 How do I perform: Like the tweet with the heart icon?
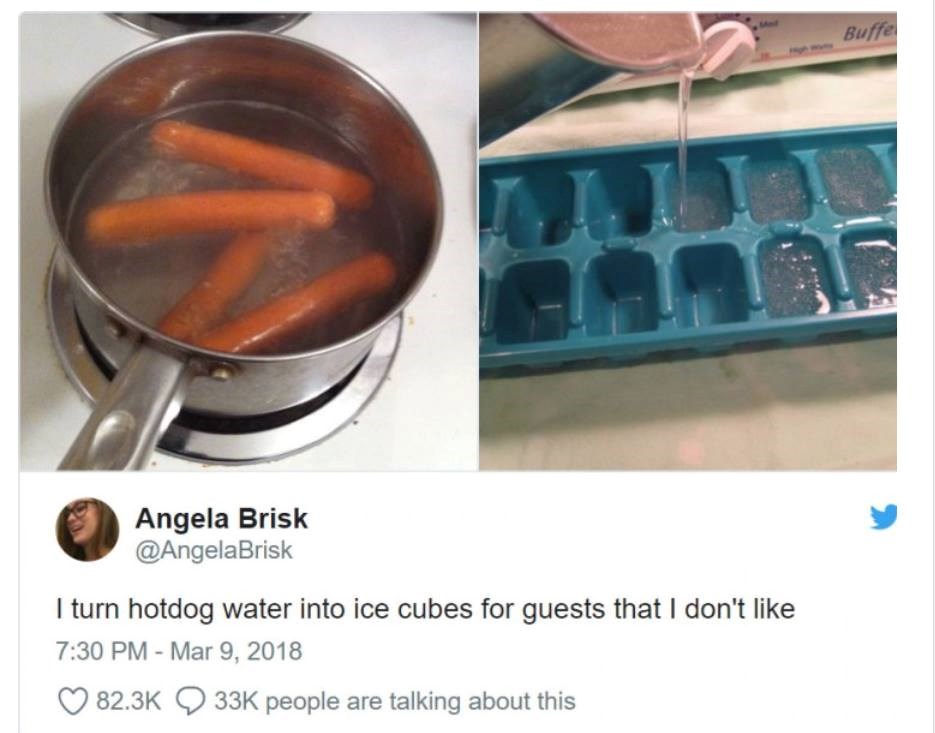[x=73, y=701]
